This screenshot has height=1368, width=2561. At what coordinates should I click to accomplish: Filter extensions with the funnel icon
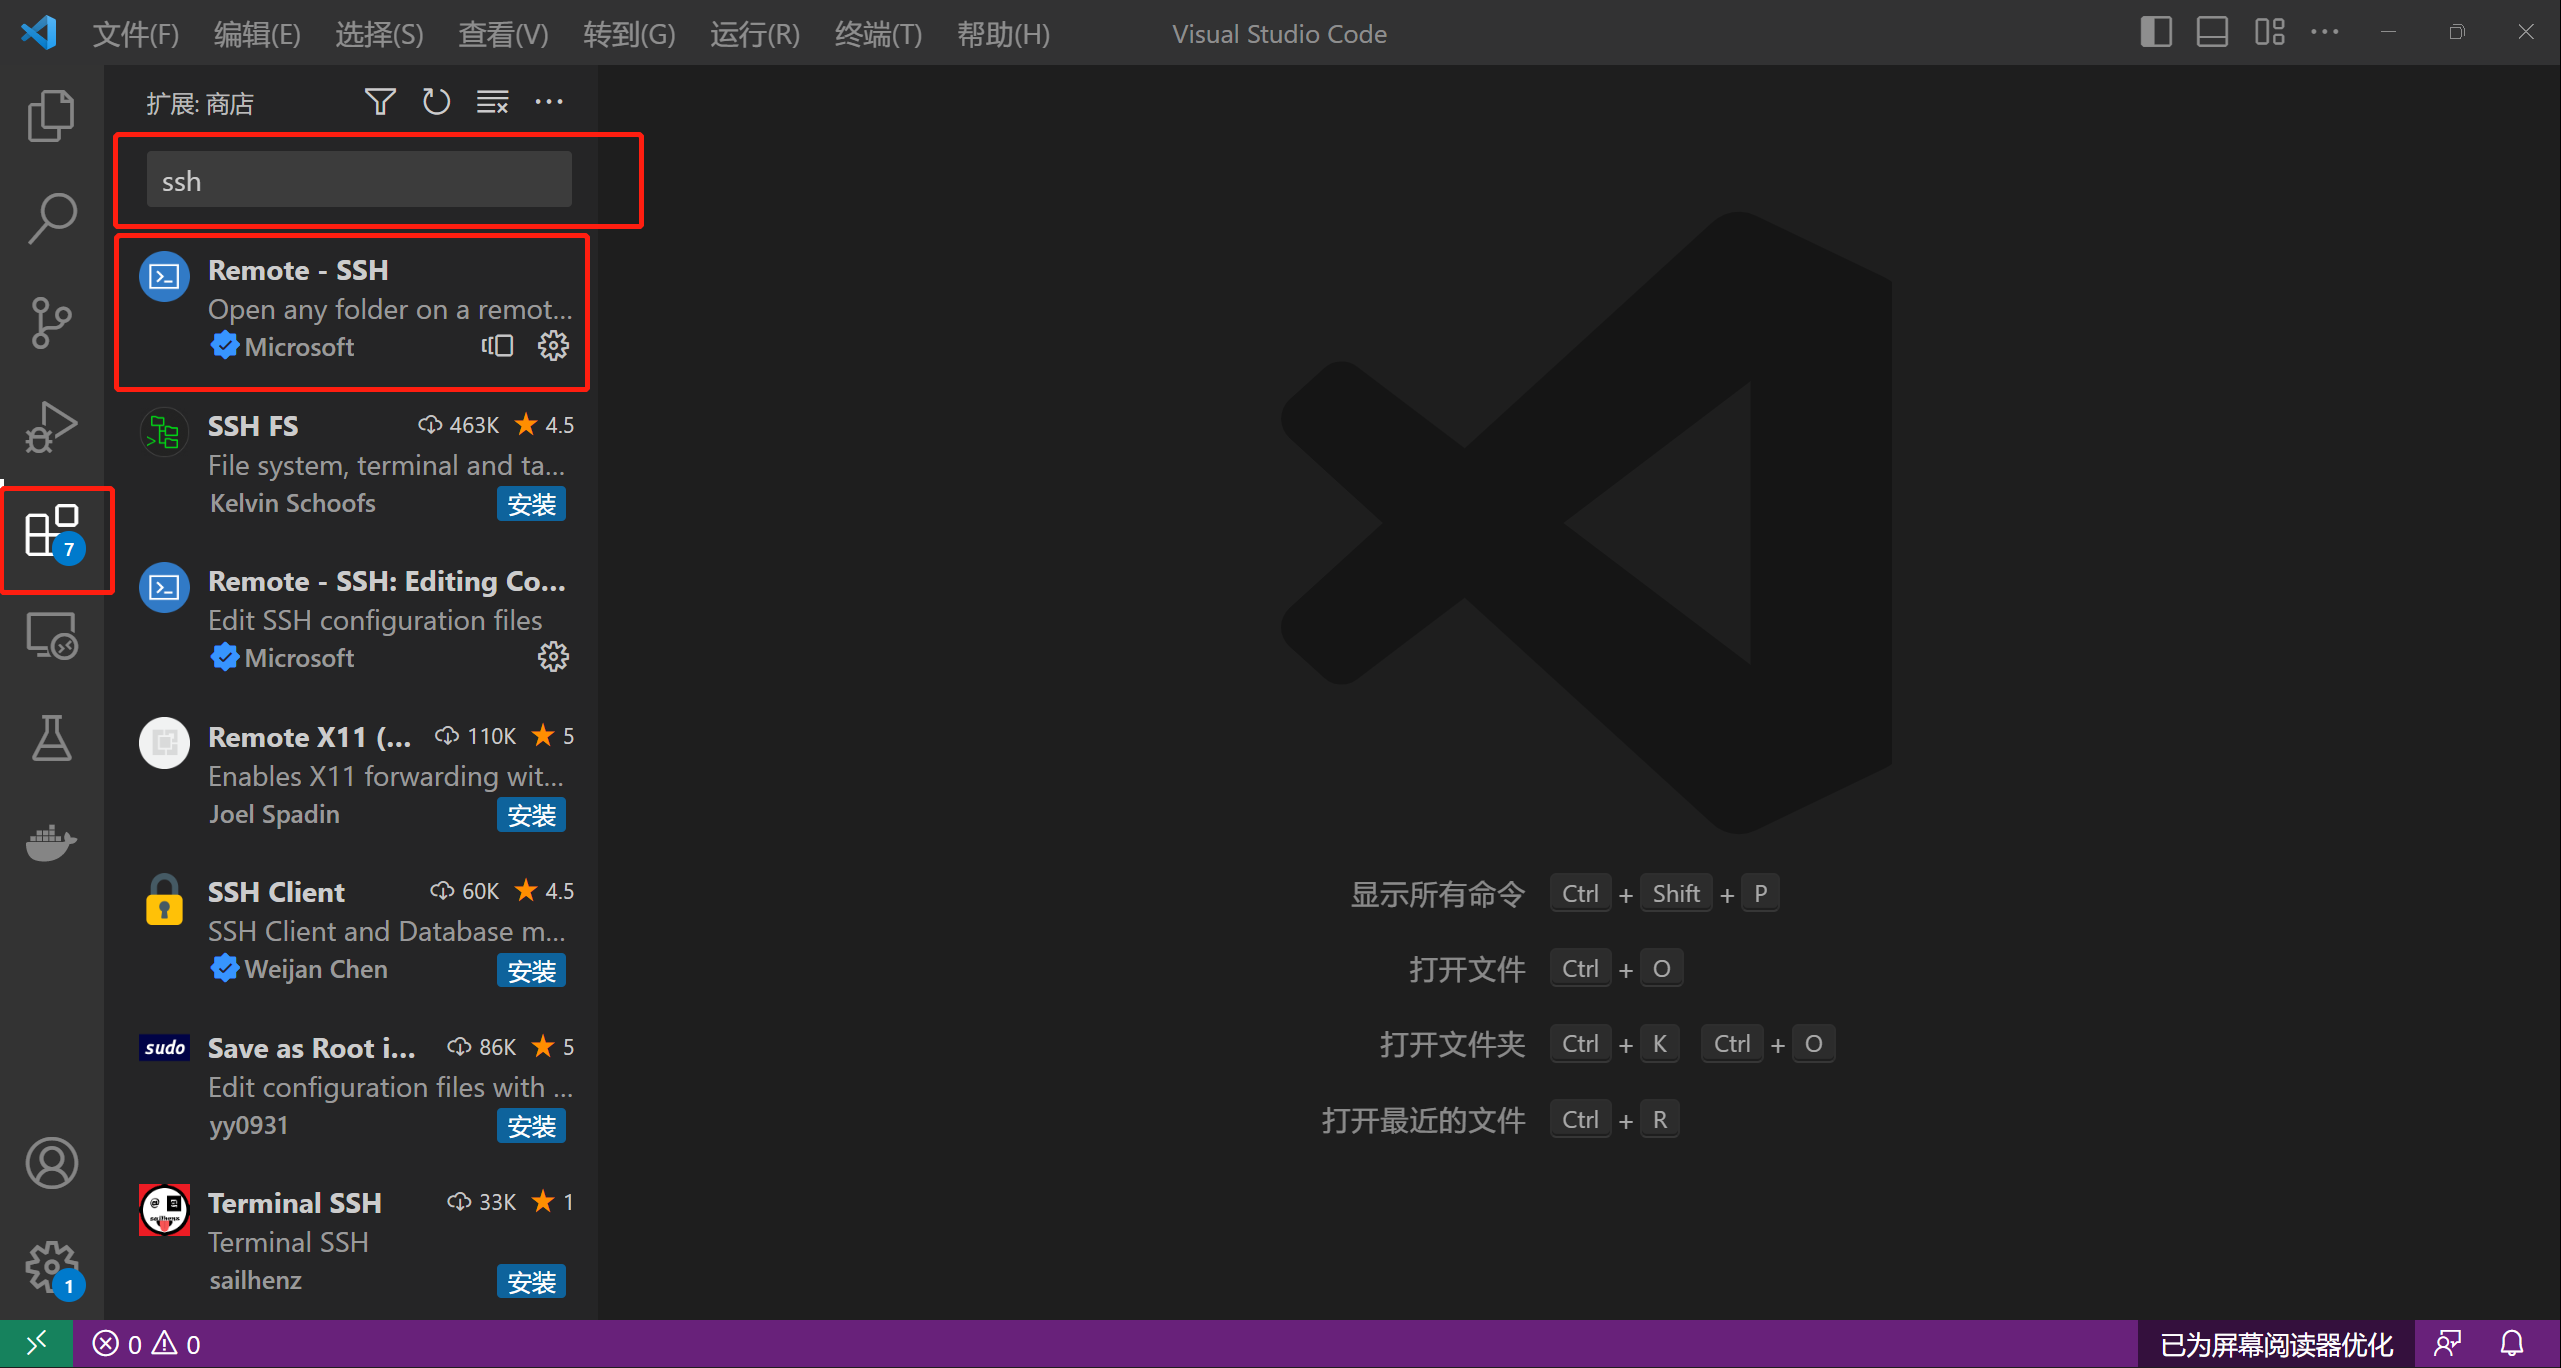pyautogui.click(x=380, y=102)
